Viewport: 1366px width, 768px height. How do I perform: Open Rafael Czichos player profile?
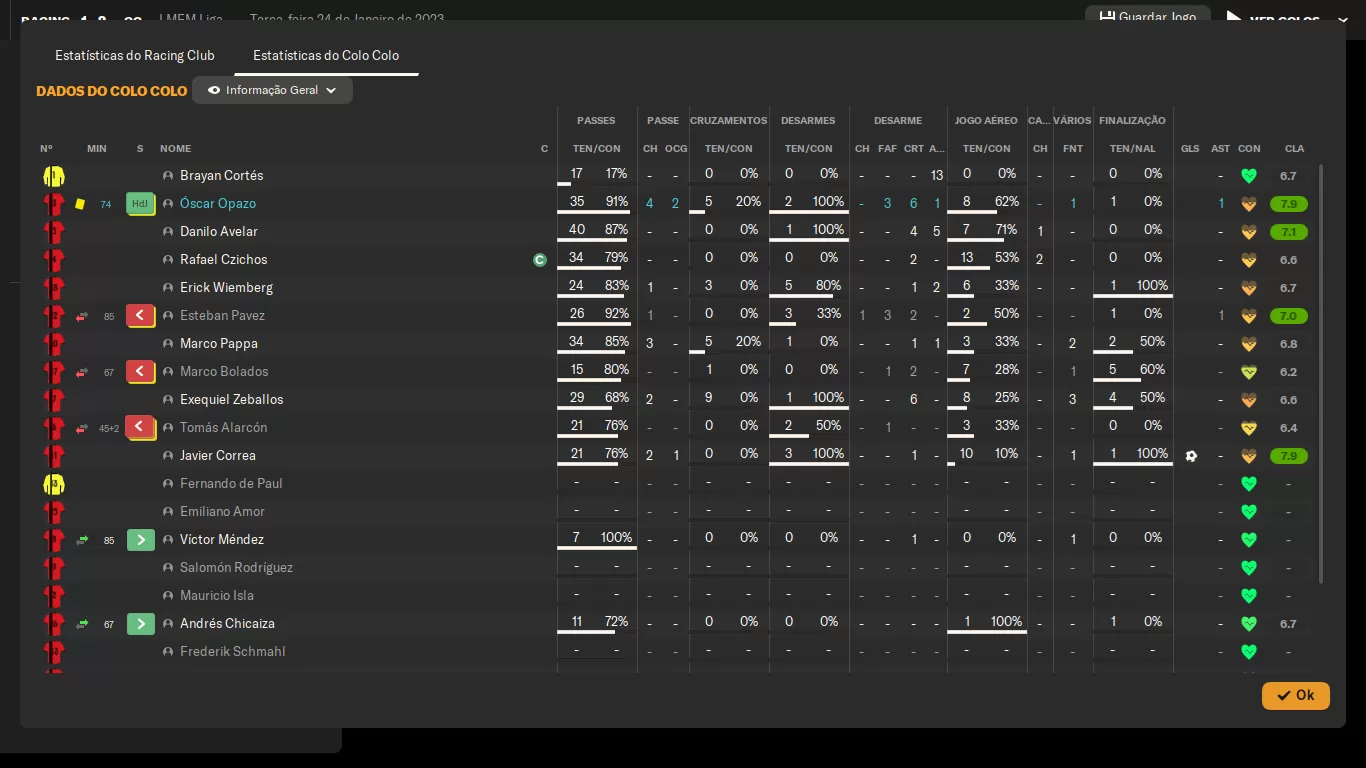tap(224, 260)
